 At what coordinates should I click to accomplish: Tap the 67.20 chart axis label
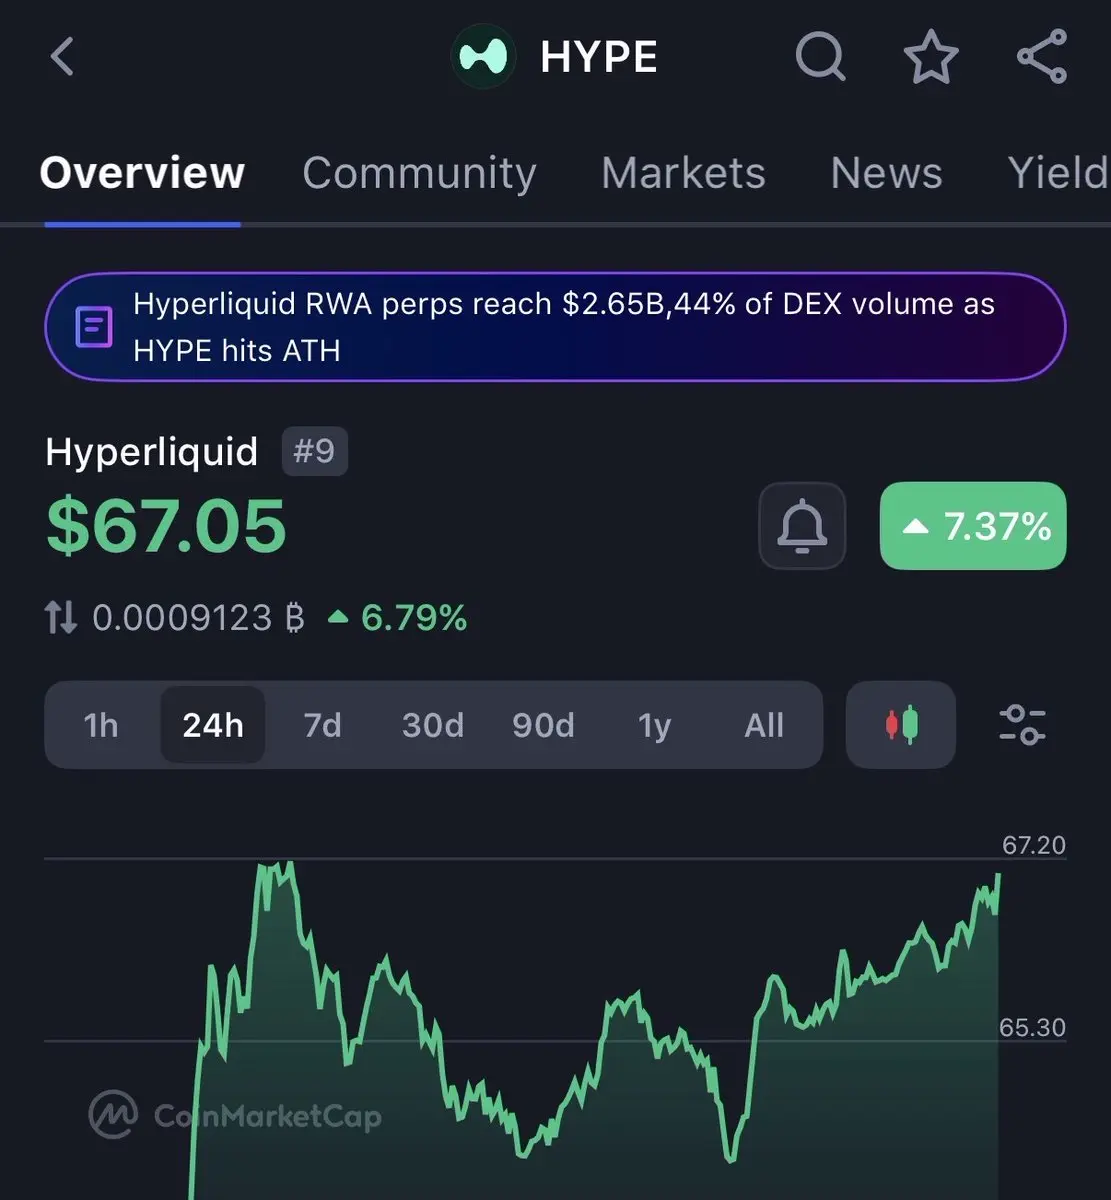[x=1034, y=845]
